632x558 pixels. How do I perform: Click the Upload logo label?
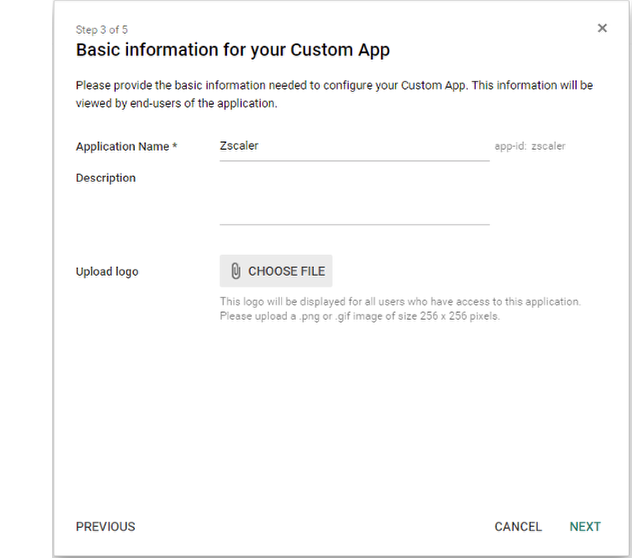pos(107,272)
